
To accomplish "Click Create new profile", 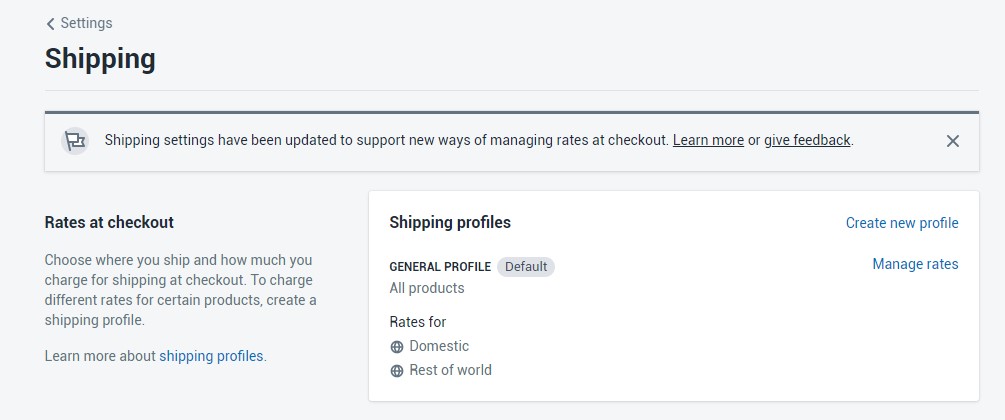I will [x=902, y=223].
